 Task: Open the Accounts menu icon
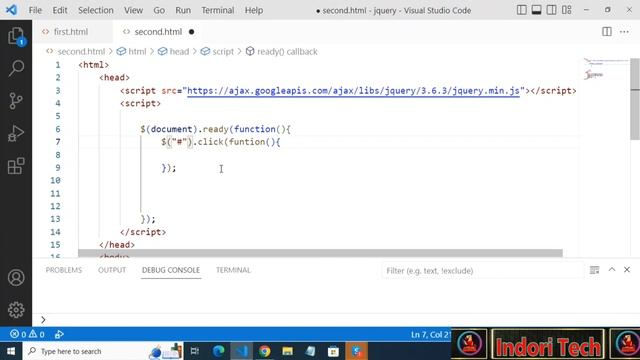16,278
